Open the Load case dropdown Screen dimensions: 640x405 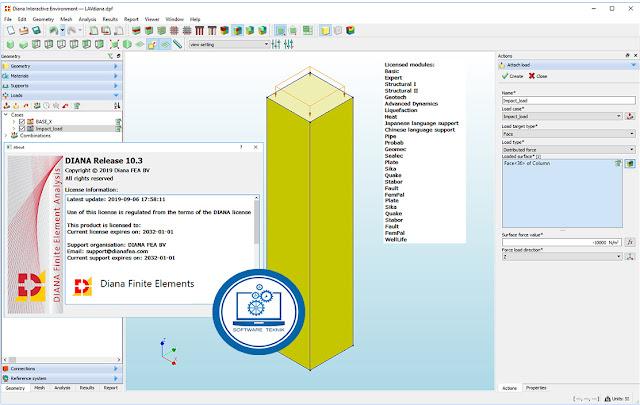coord(562,116)
